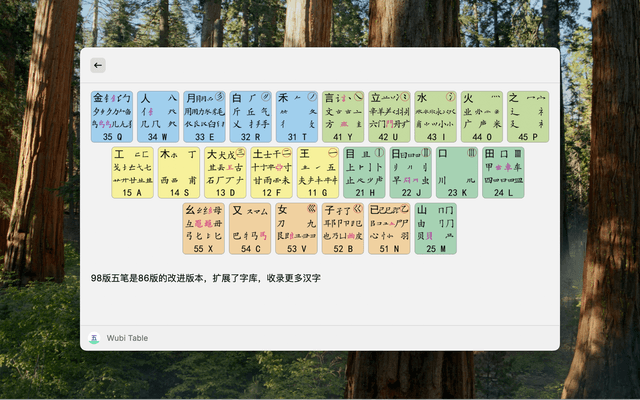The width and height of the screenshot is (640, 400).
Task: Click the 王 key labeled 11 G
Action: point(318,172)
